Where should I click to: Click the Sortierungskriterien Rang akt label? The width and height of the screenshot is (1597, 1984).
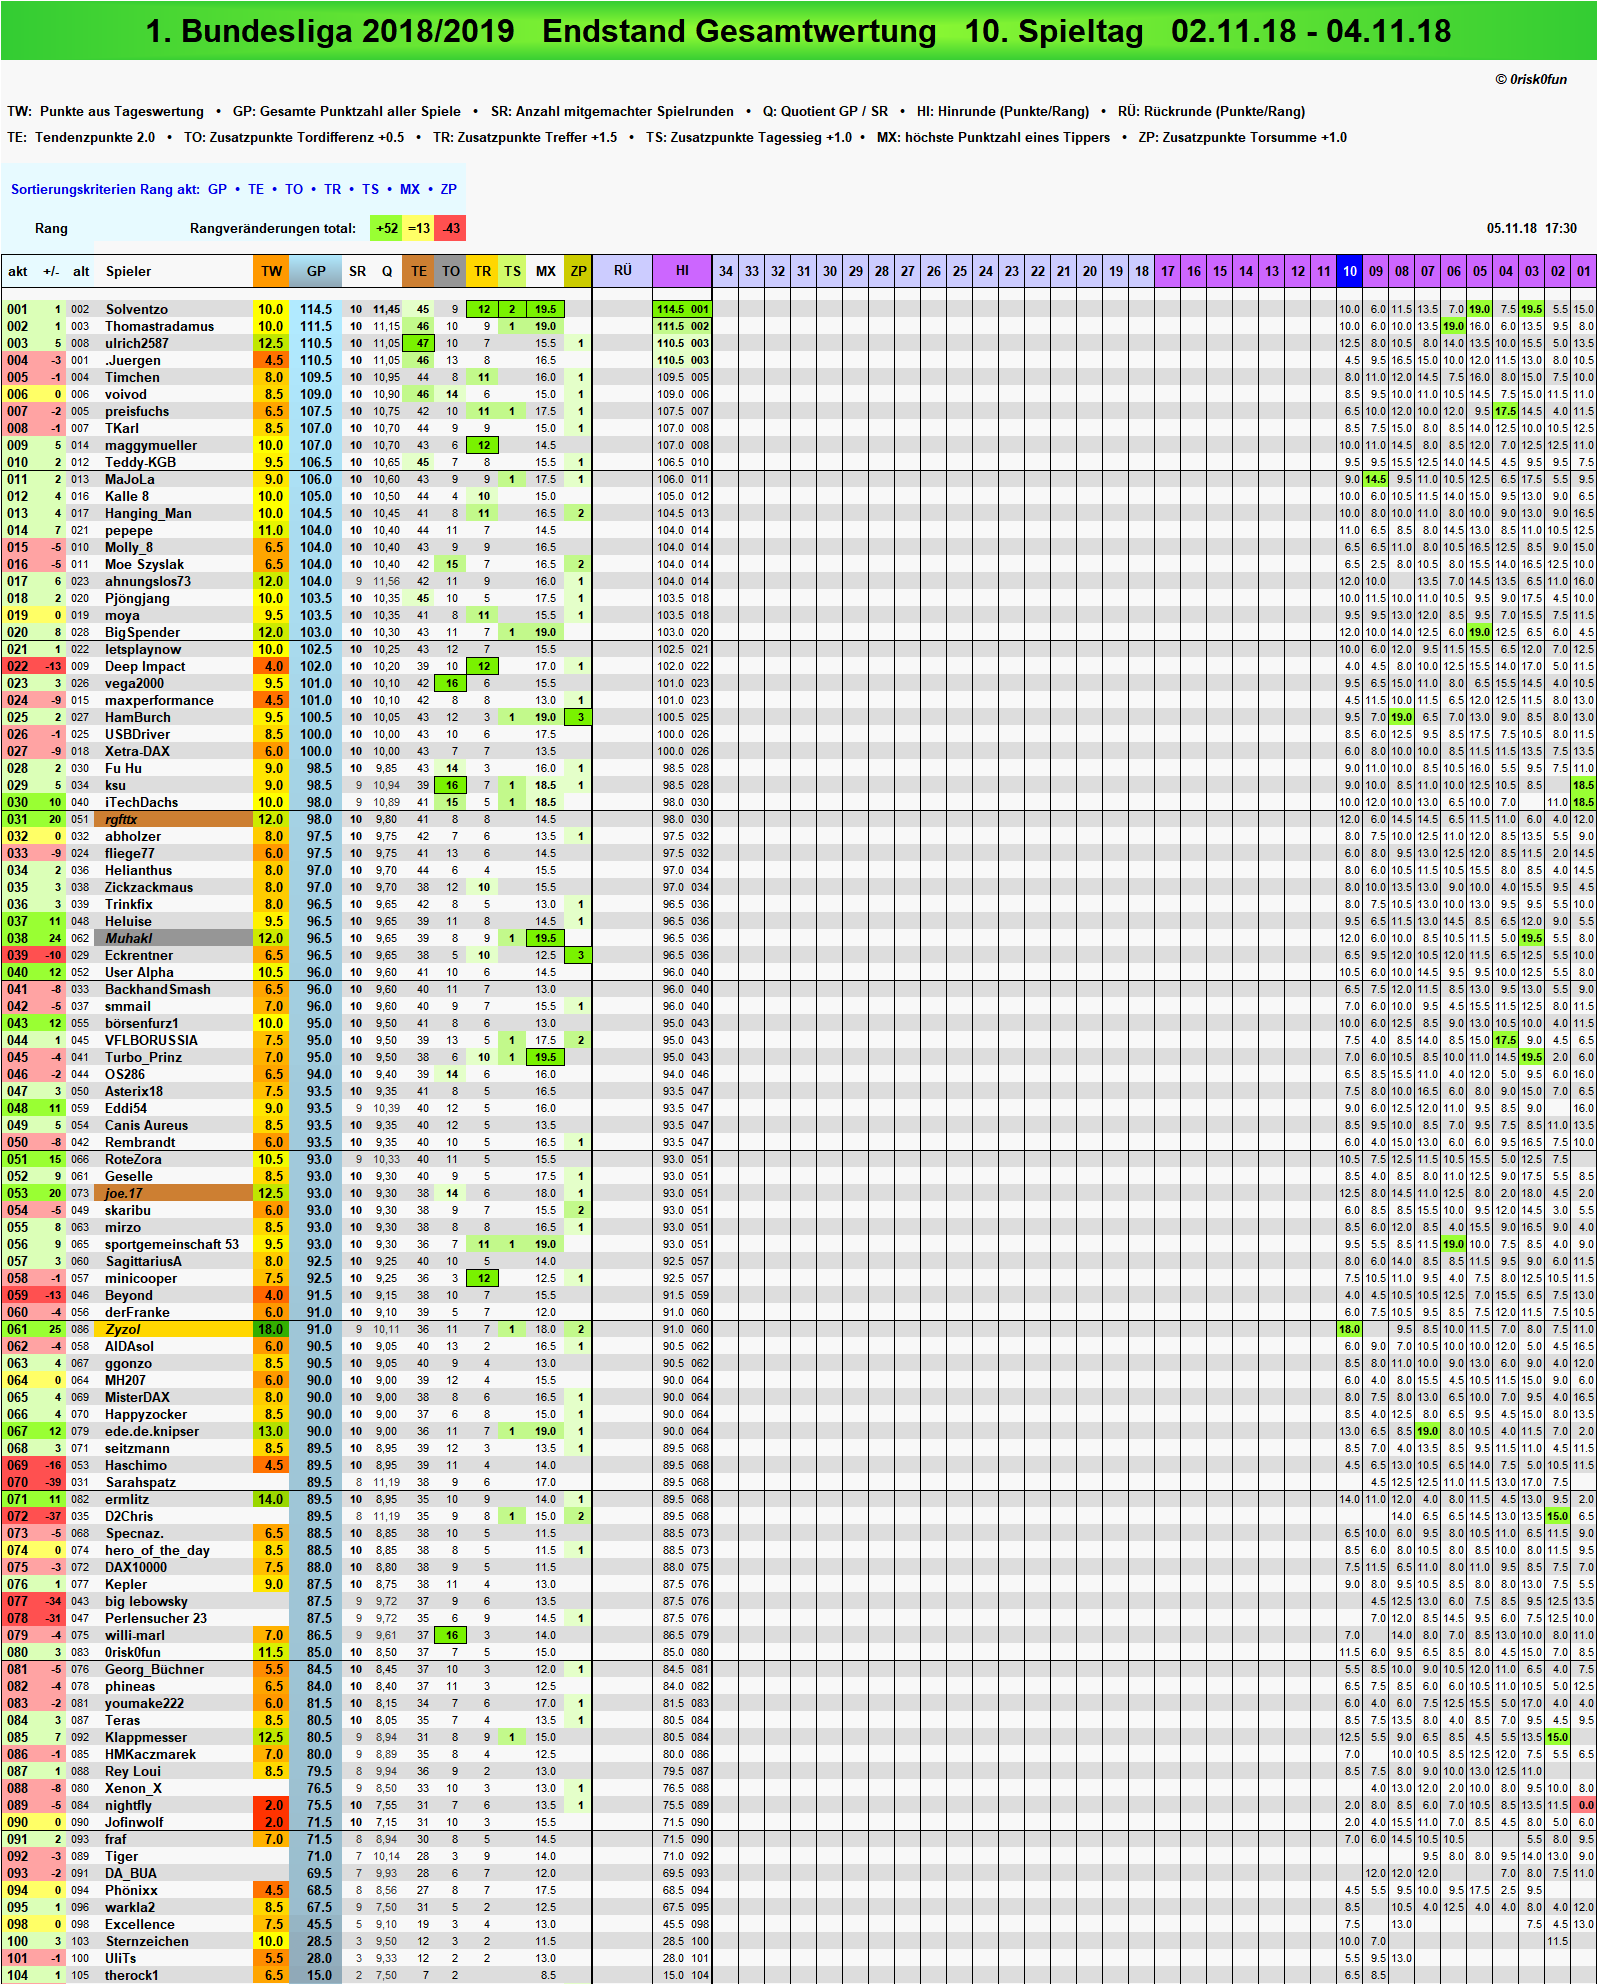tap(105, 189)
